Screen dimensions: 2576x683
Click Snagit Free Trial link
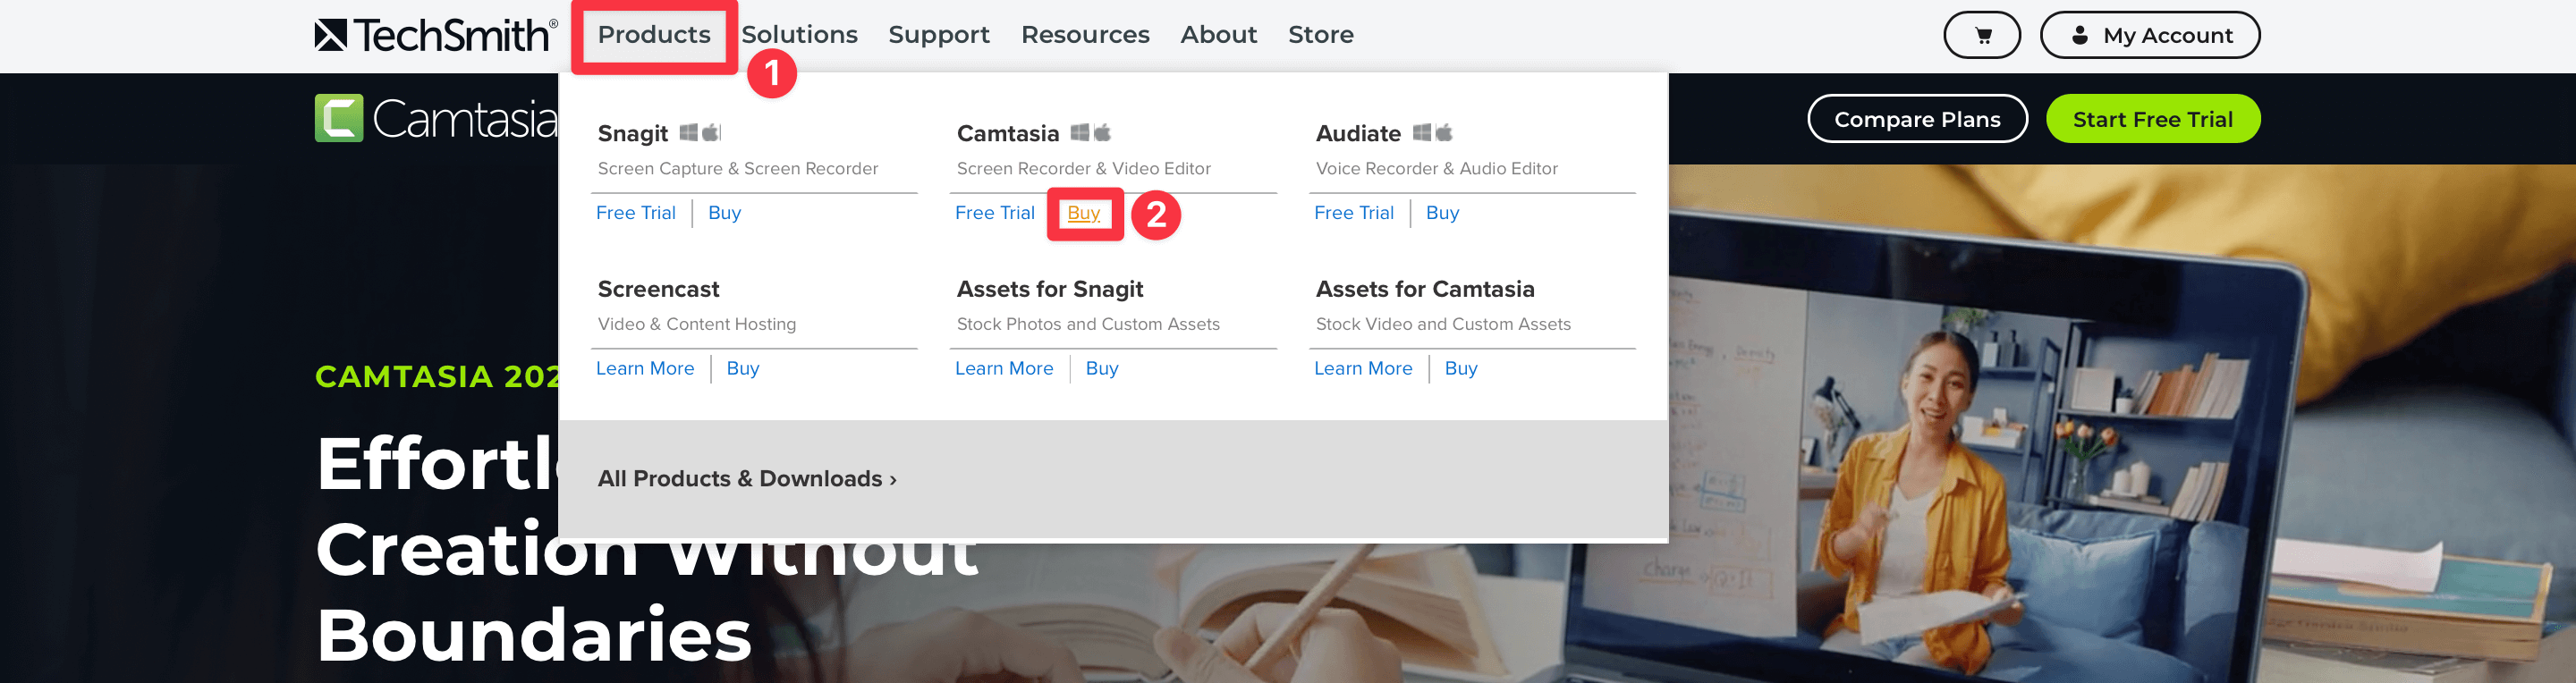pyautogui.click(x=636, y=213)
